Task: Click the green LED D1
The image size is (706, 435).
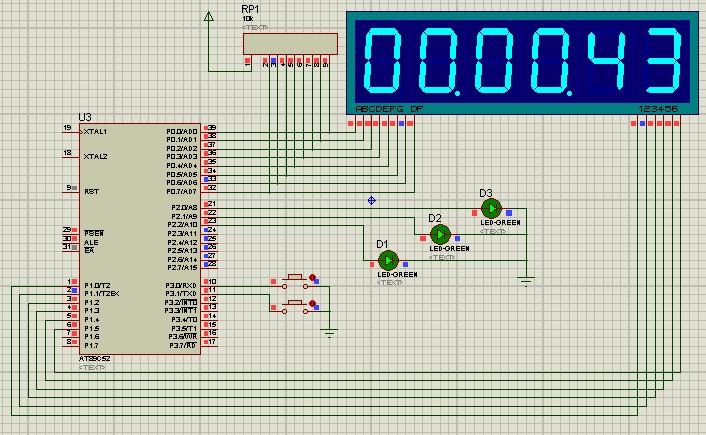Action: [389, 260]
